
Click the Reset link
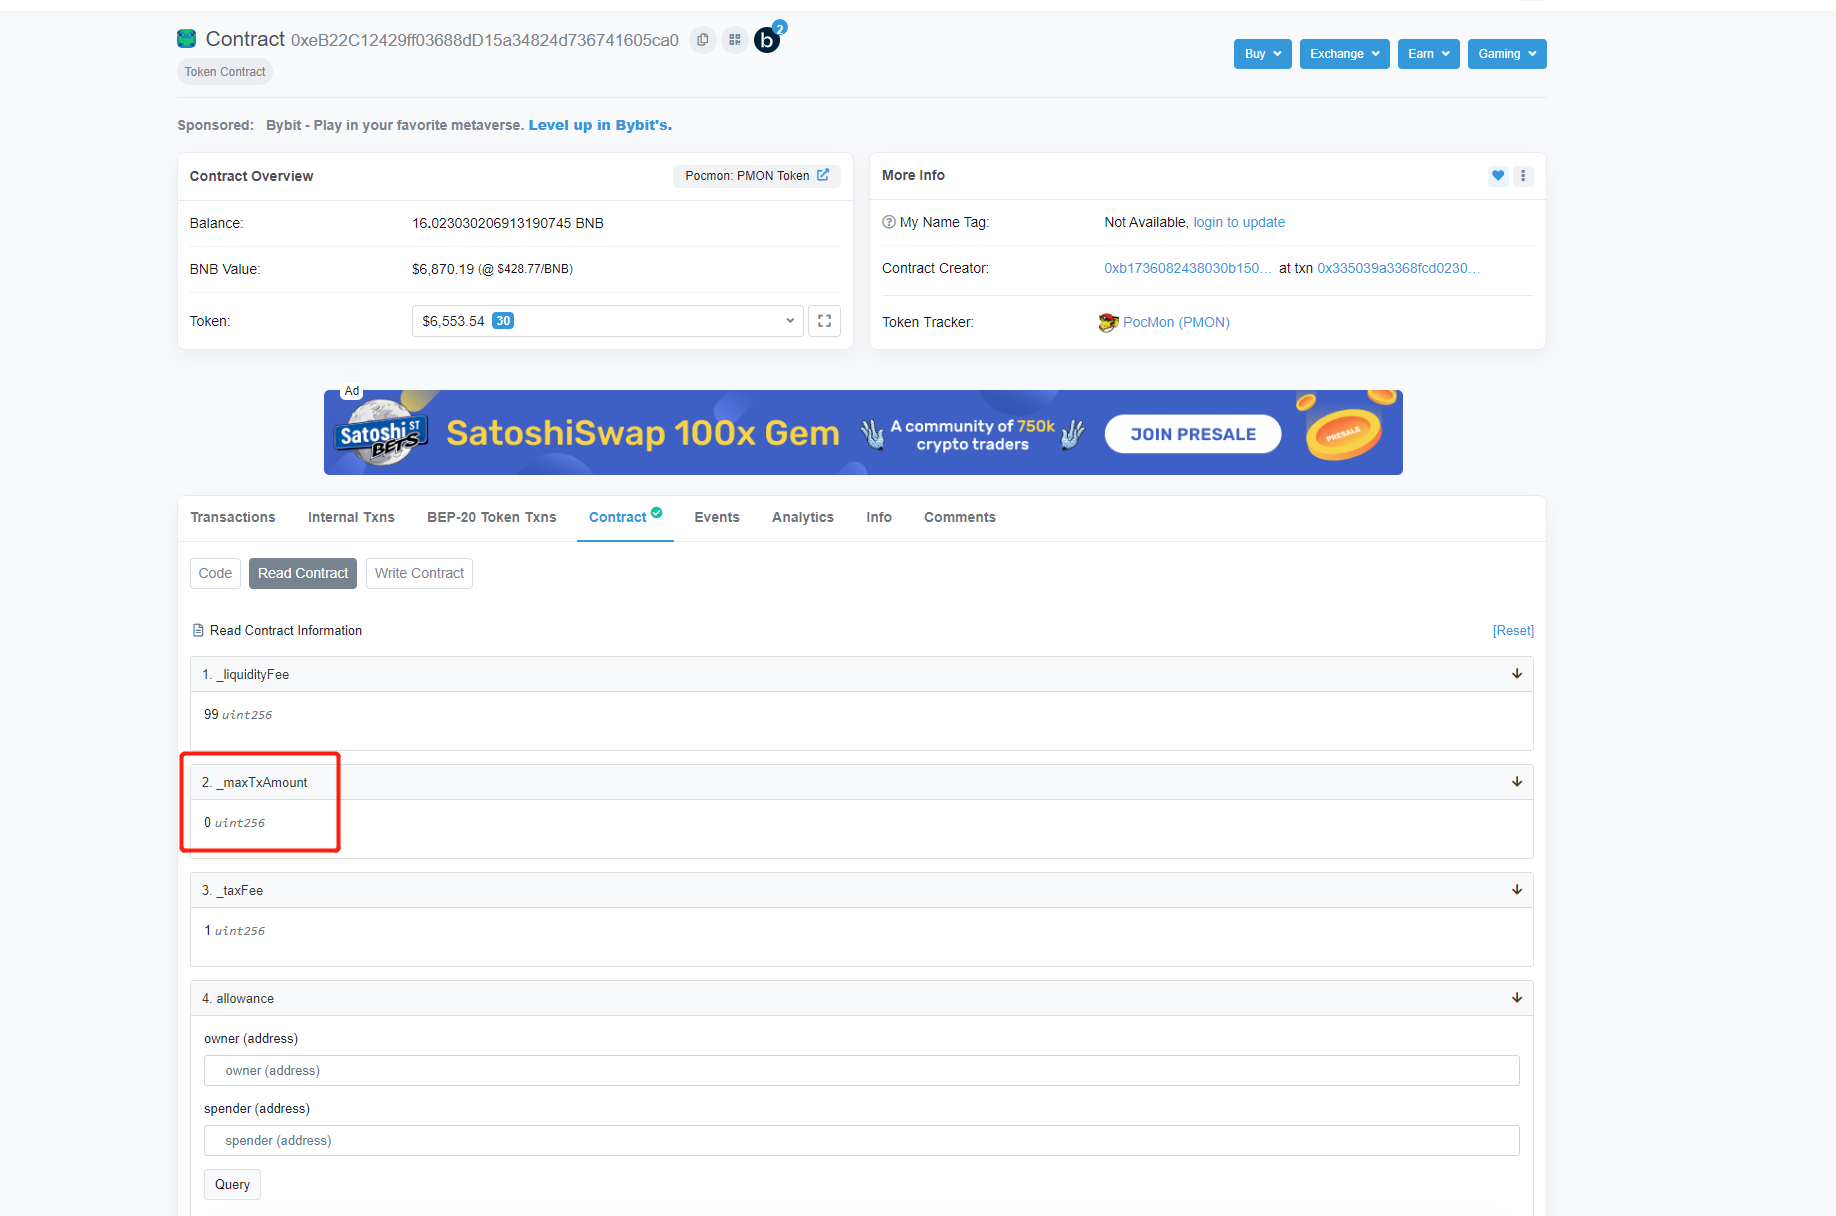pyautogui.click(x=1512, y=631)
